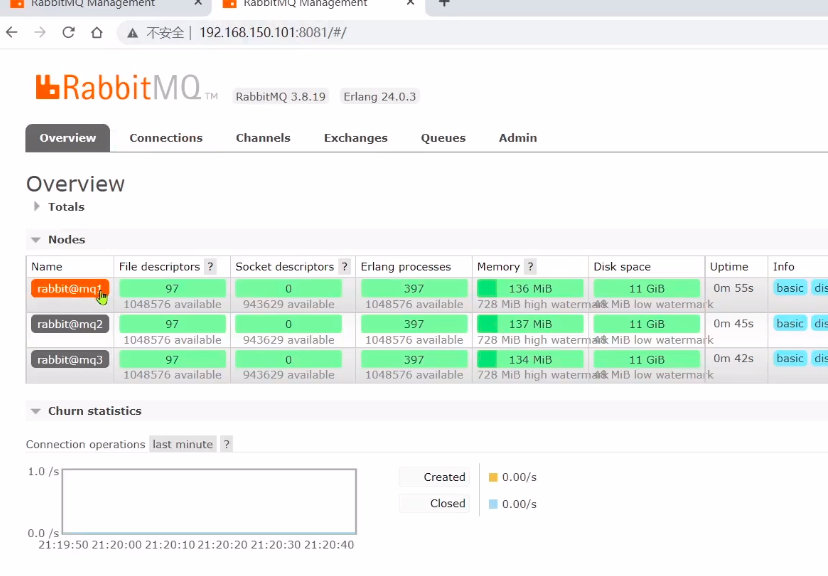Click the Erlang 24.0.3 version badge
The image size is (828, 576).
[380, 97]
